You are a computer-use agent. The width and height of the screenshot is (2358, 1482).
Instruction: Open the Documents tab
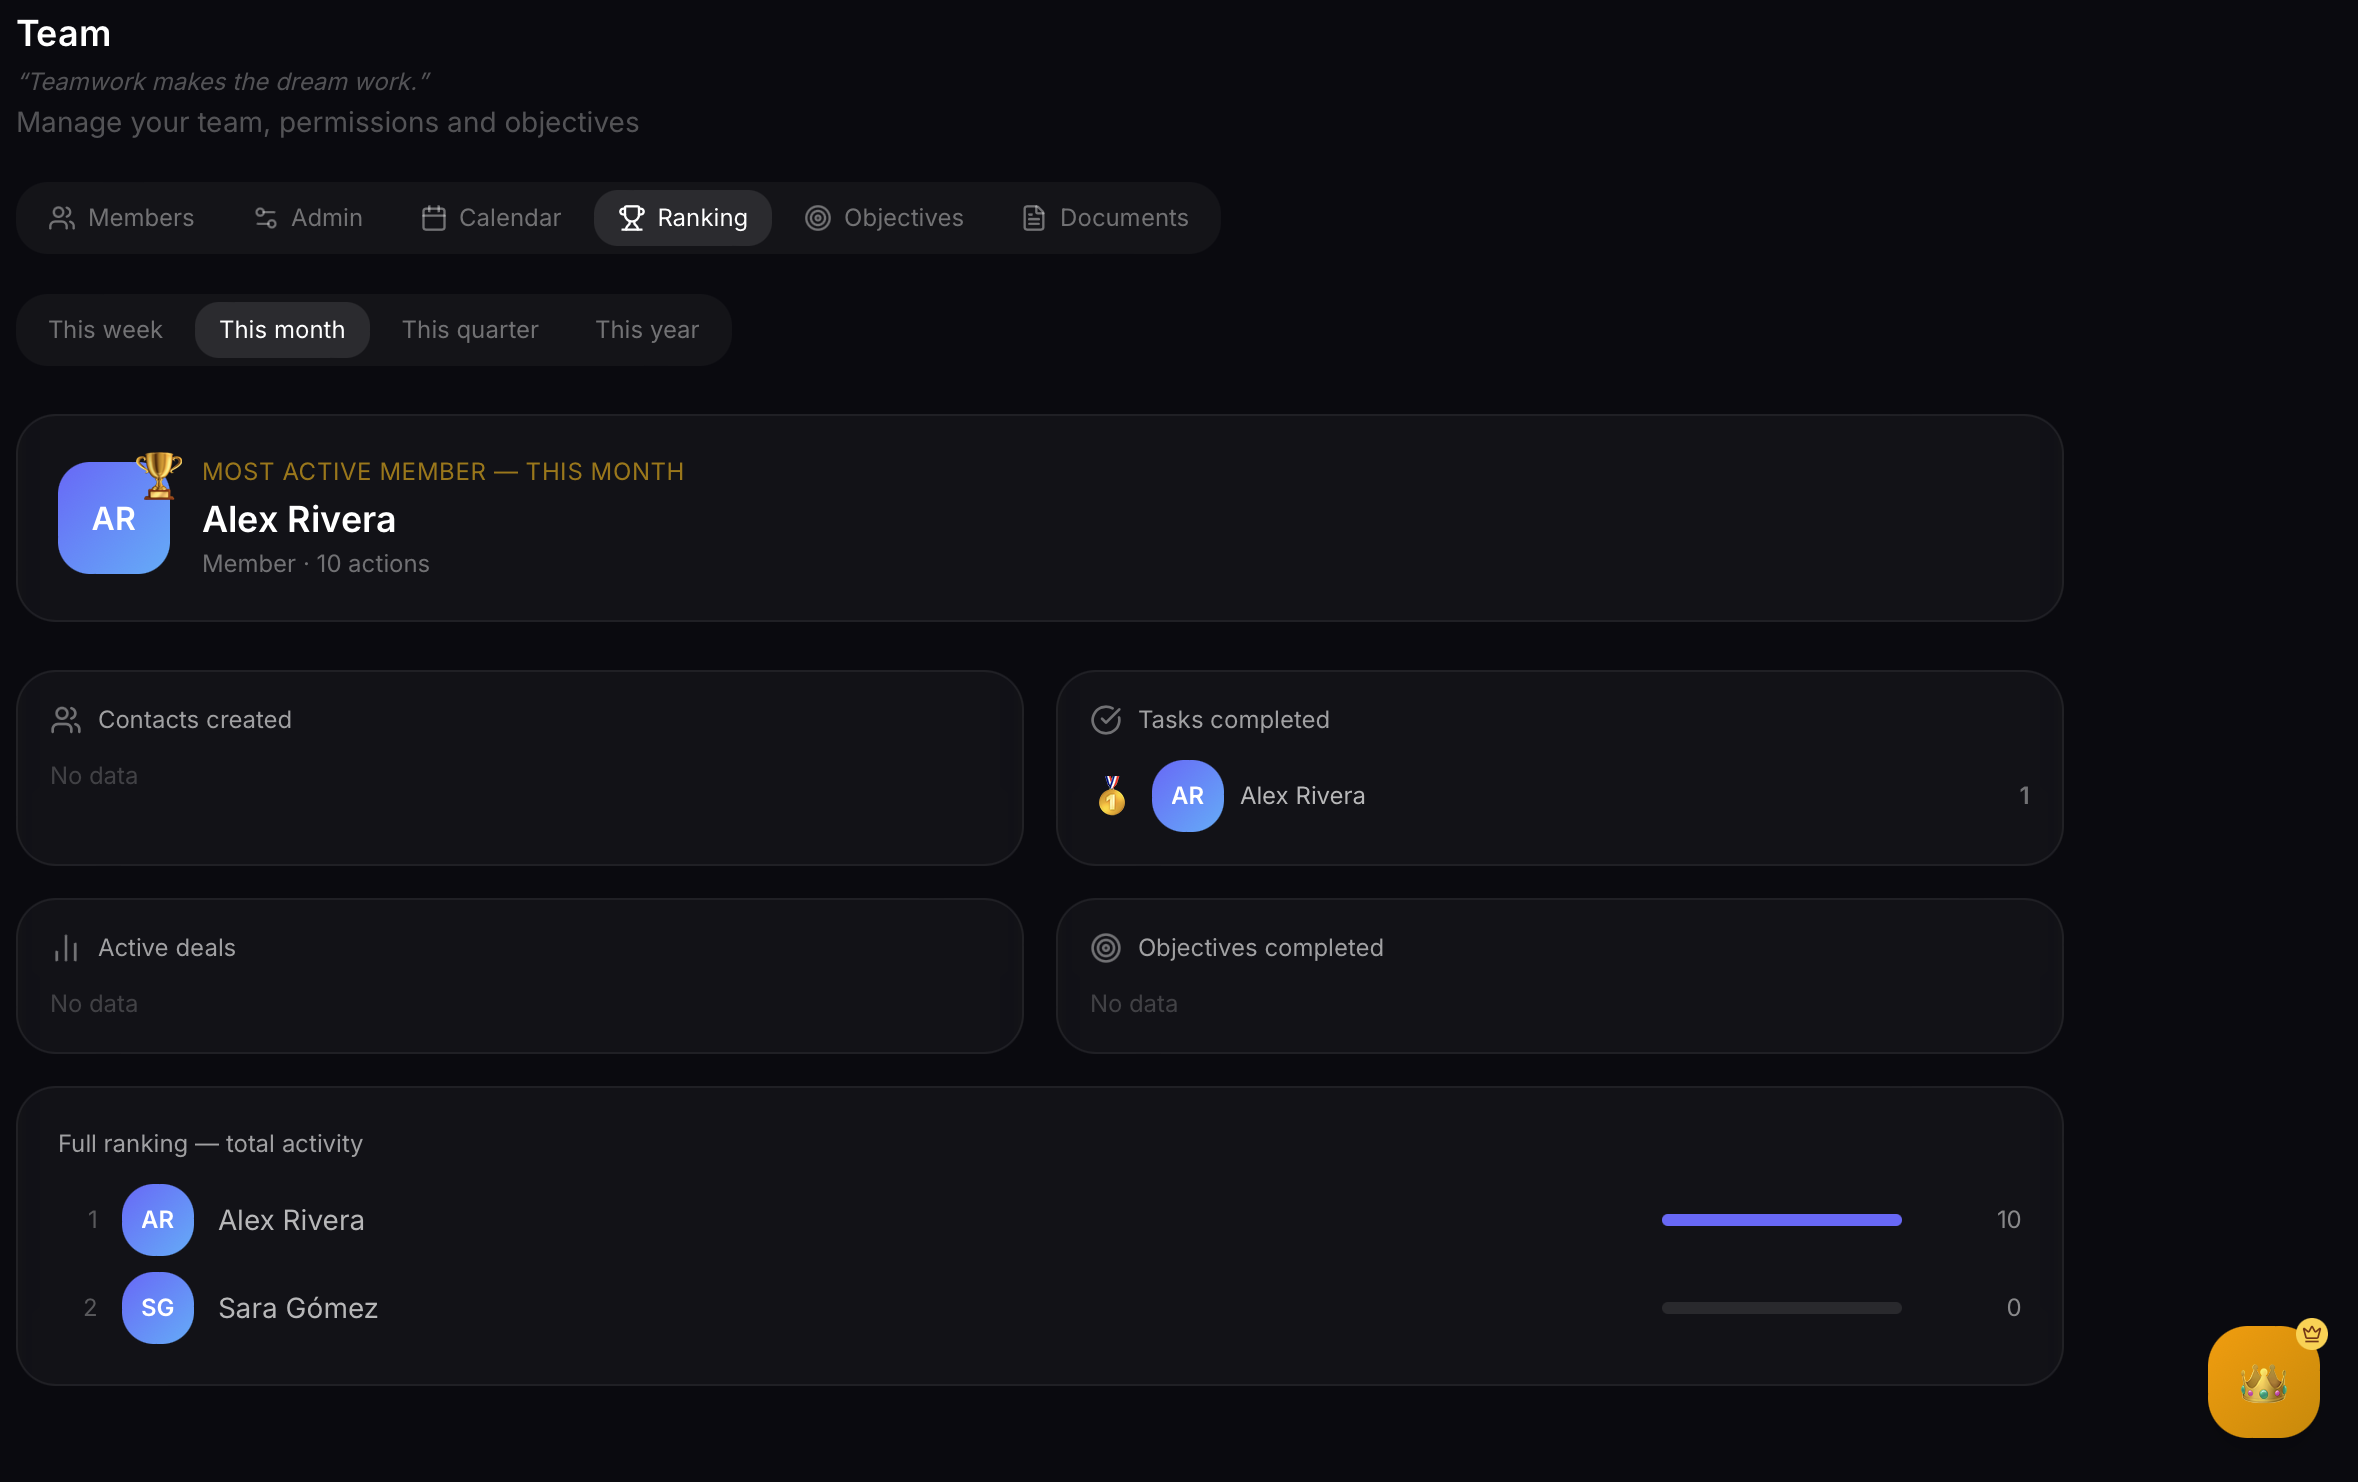[x=1105, y=218]
